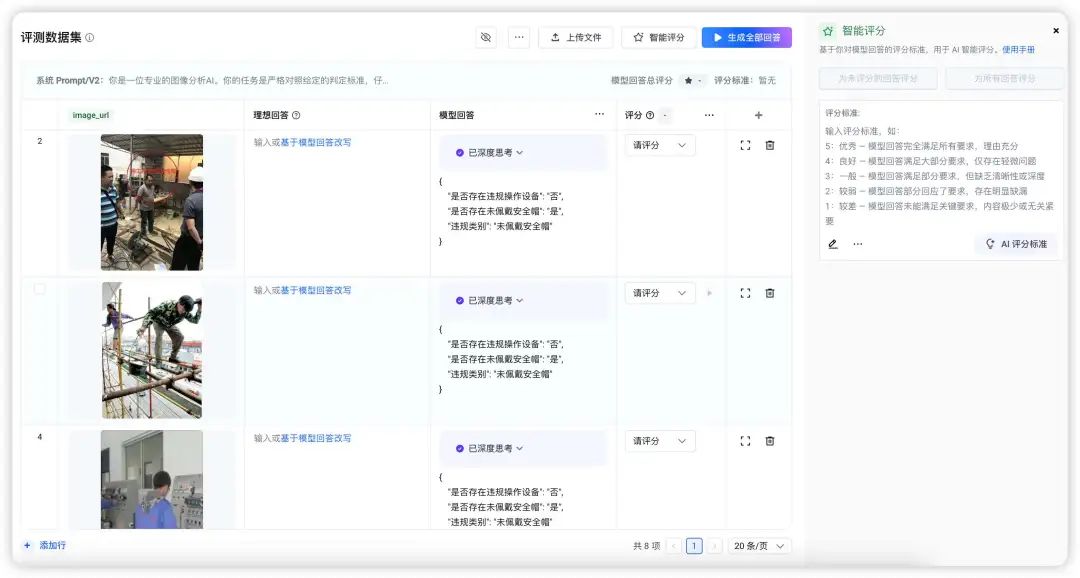The height and width of the screenshot is (578, 1080).
Task: Click the info icon beside 评测数据集
Action: [90, 38]
